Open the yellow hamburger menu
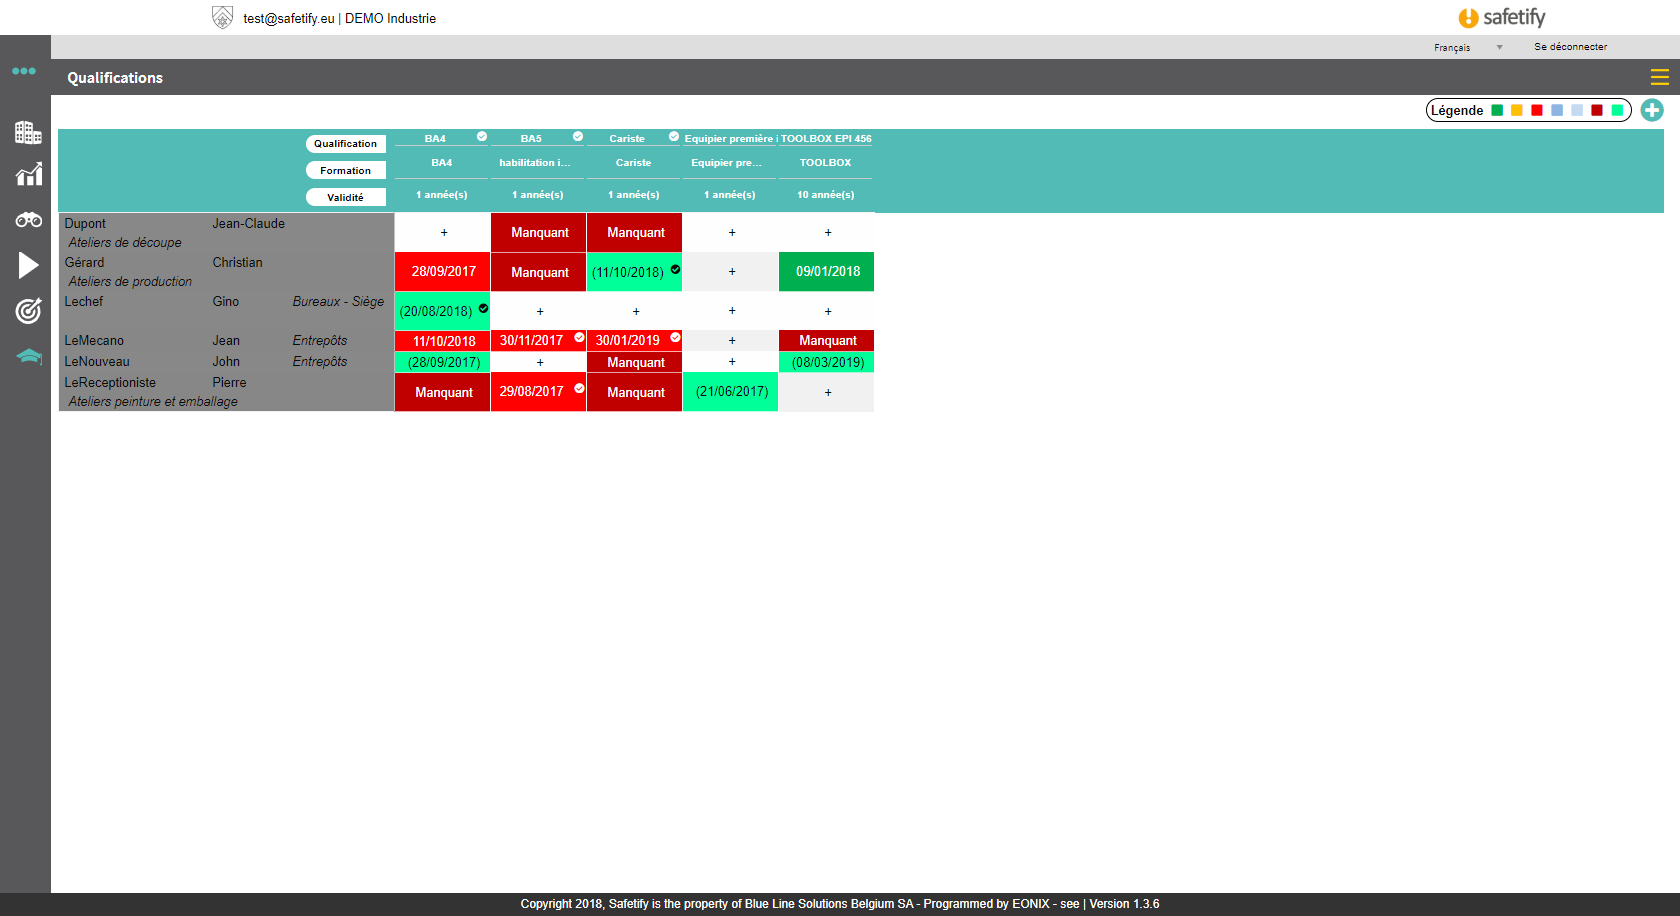 tap(1659, 77)
